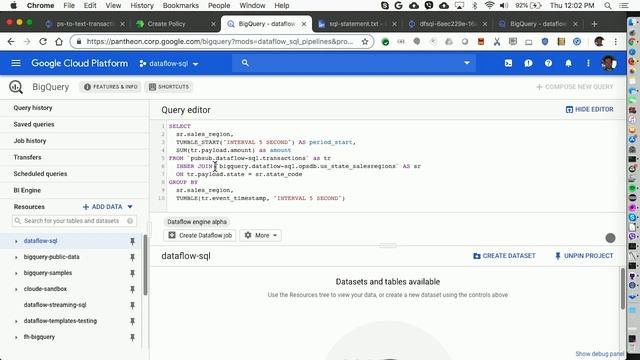Image resolution: width=640 pixels, height=360 pixels.
Task: Click the Chrome back arrow
Action: coord(11,42)
